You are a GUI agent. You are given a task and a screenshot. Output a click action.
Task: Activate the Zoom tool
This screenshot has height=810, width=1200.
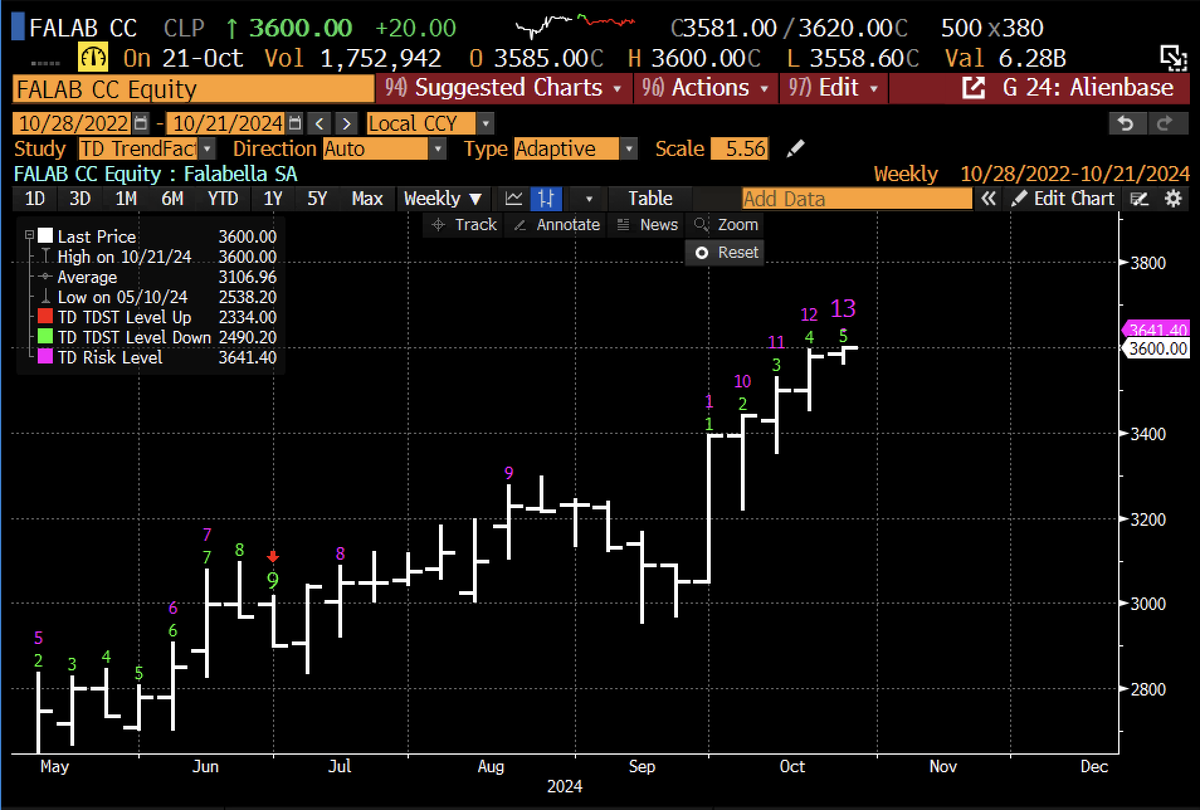[727, 225]
